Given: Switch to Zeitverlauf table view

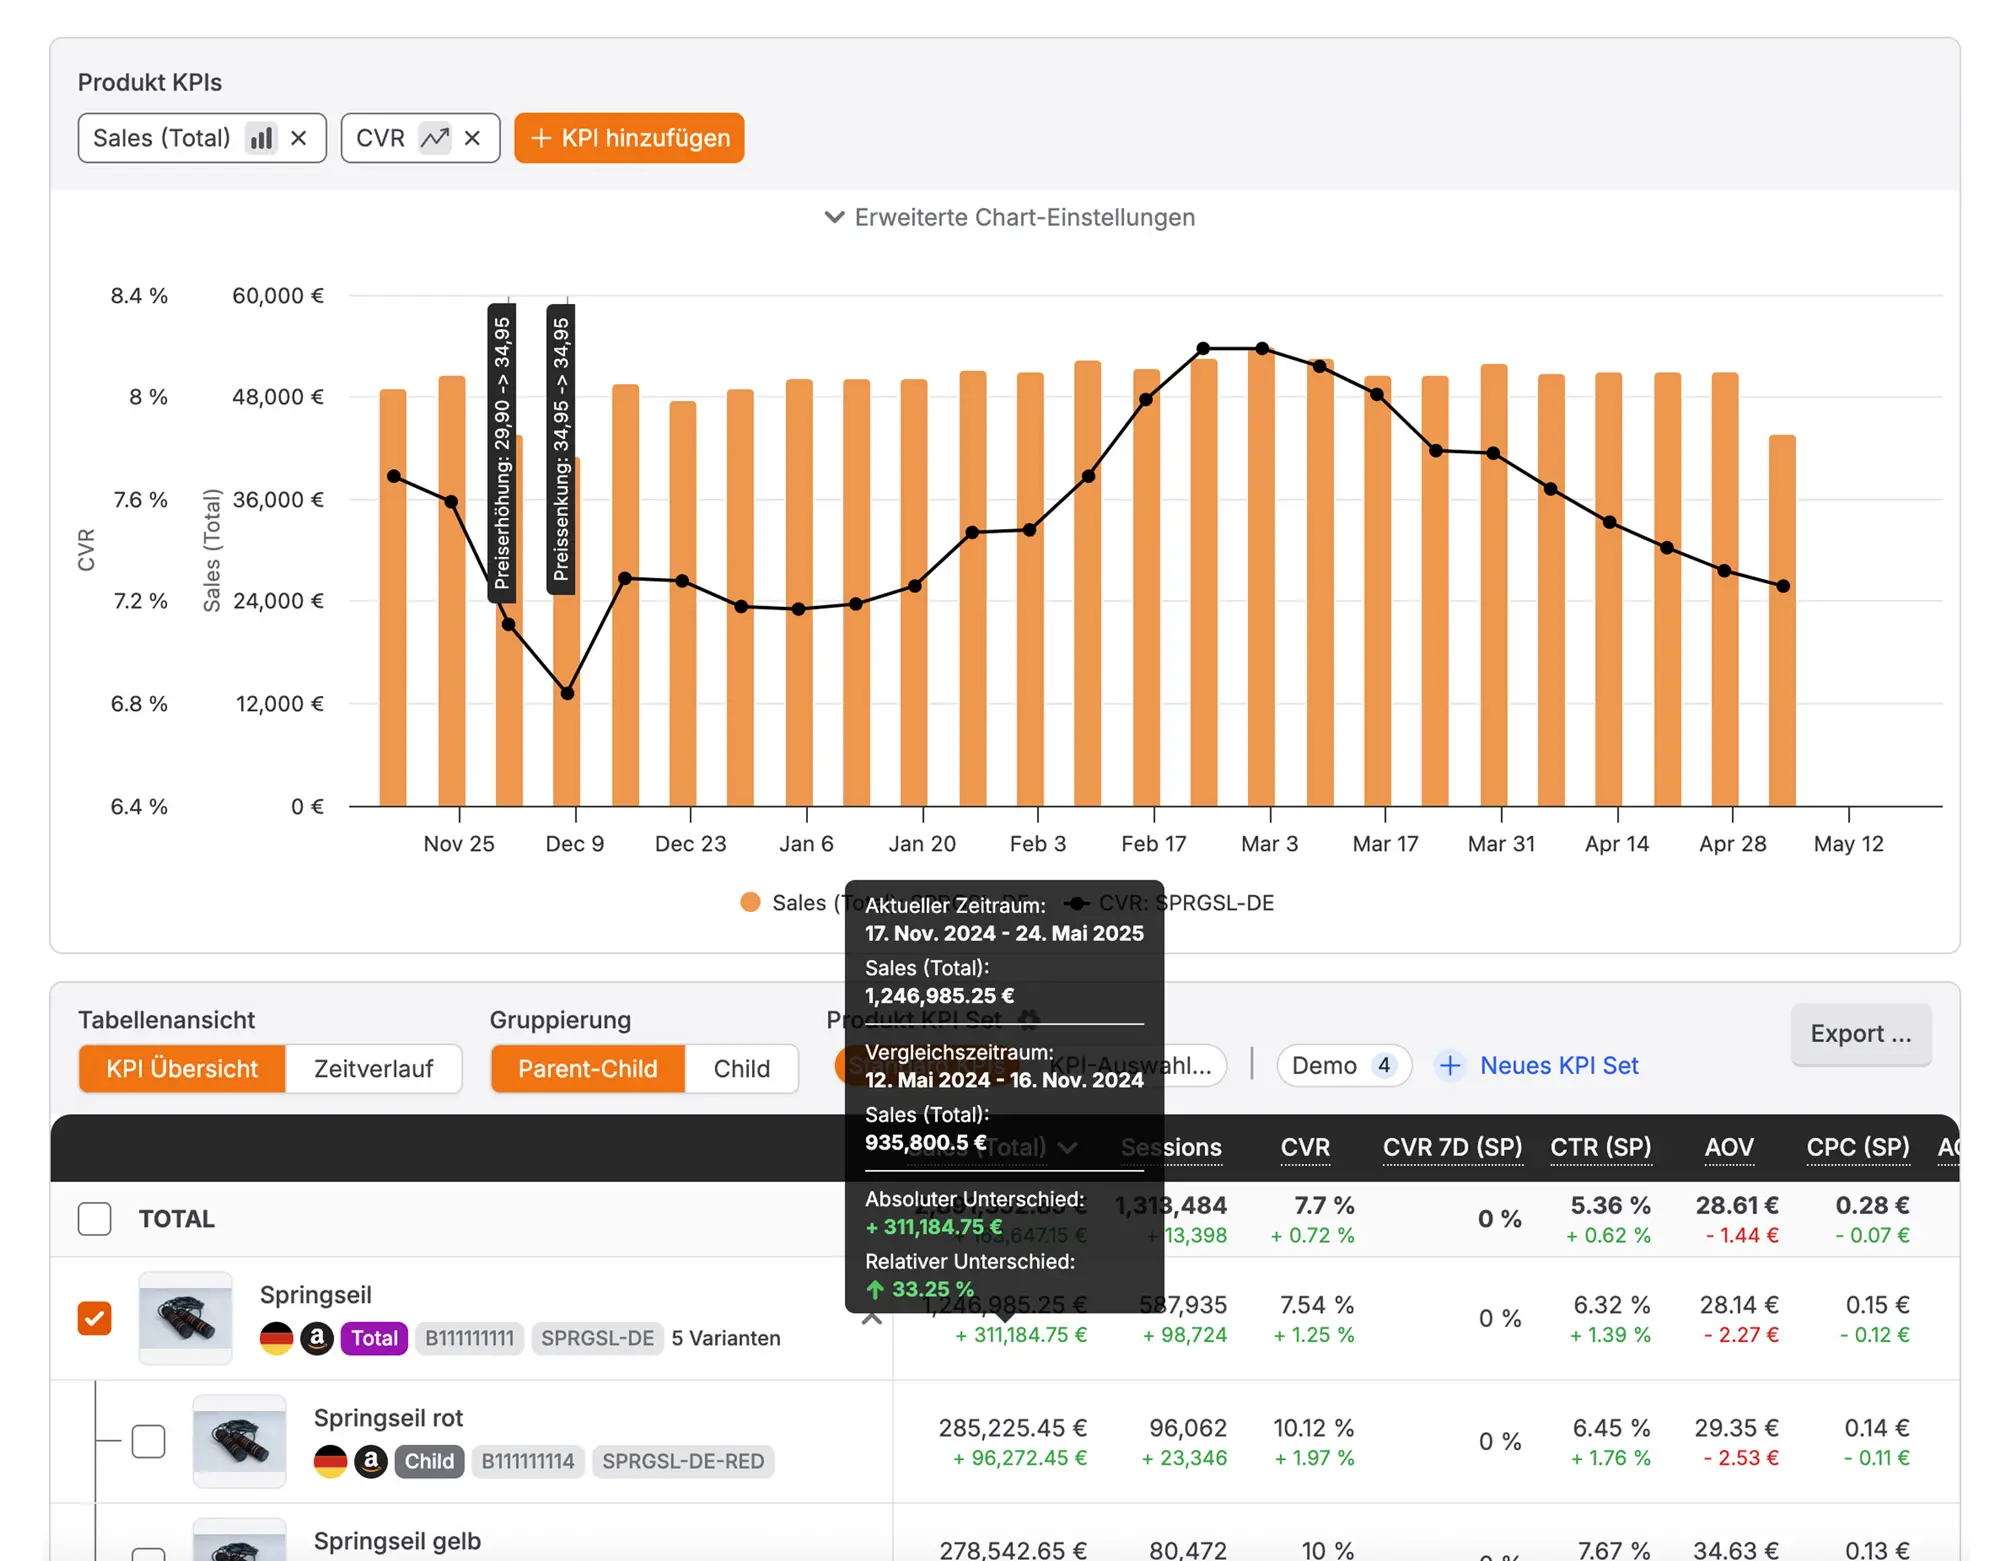Looking at the screenshot, I should [x=373, y=1069].
